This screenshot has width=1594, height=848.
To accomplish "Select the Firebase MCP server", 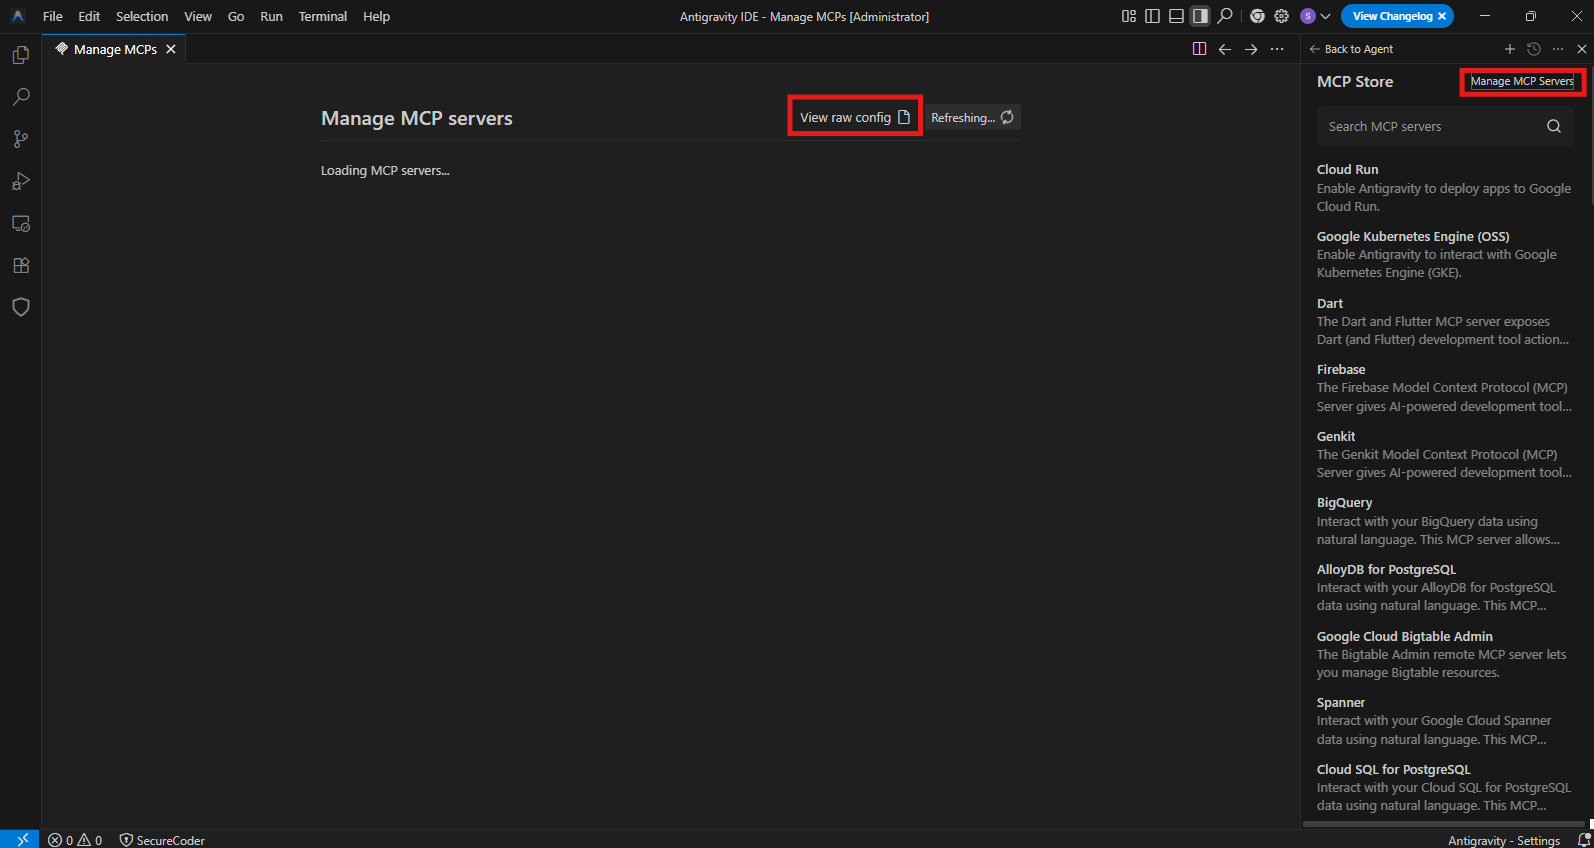I will [x=1445, y=388].
